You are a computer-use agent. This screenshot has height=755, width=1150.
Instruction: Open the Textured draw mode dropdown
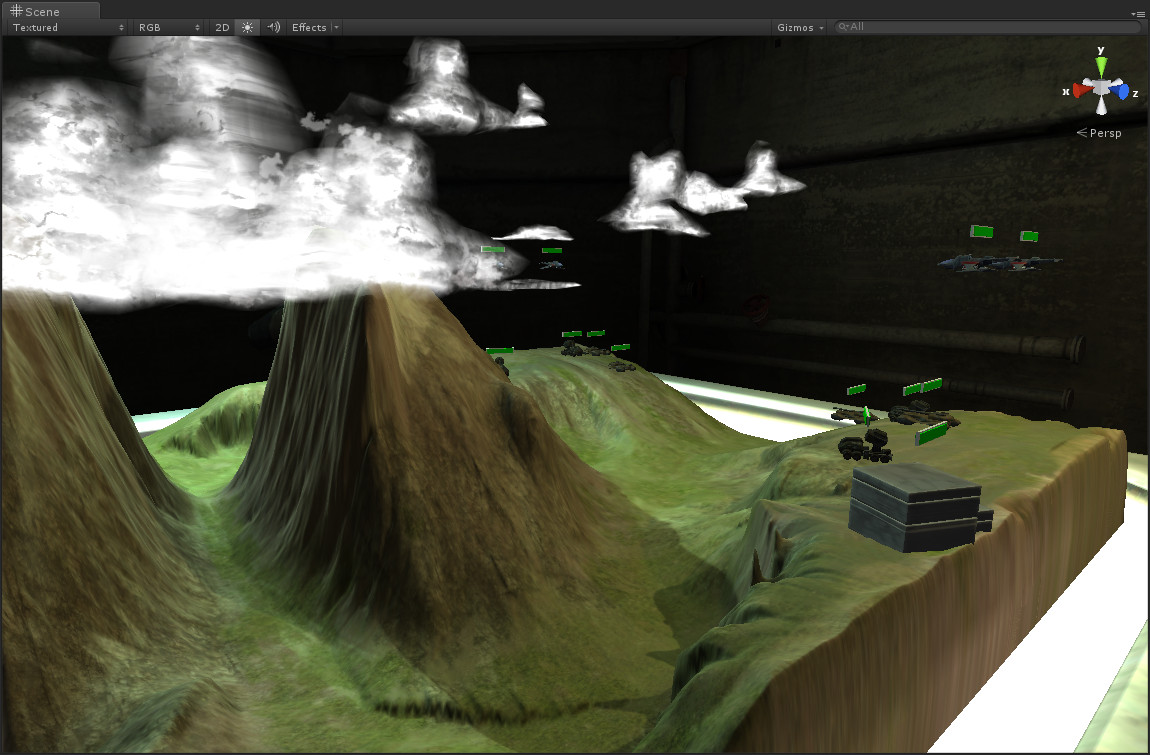(x=68, y=27)
